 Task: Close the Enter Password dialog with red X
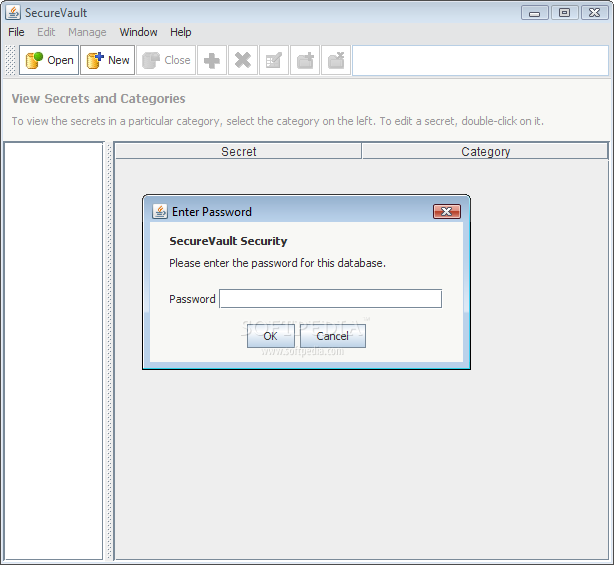point(447,211)
